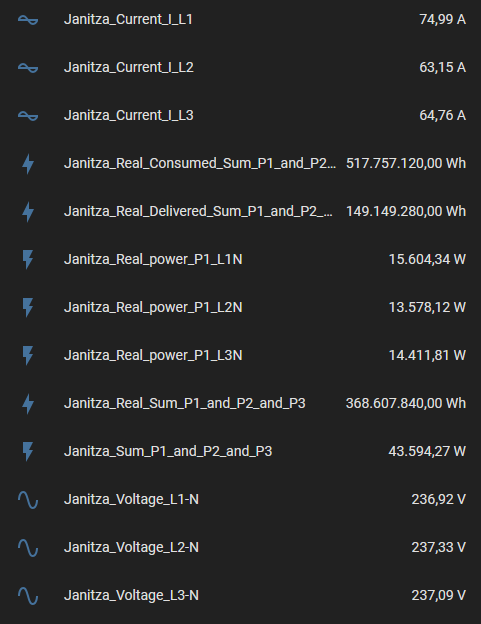Viewport: 481px width, 624px height.
Task: Click the current icon beside Janitza_Current_I_L2
Action: [x=28, y=68]
